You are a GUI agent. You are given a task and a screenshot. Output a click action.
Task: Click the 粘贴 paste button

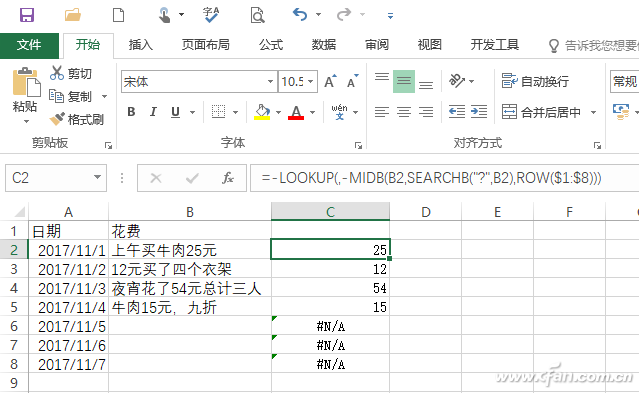click(25, 90)
